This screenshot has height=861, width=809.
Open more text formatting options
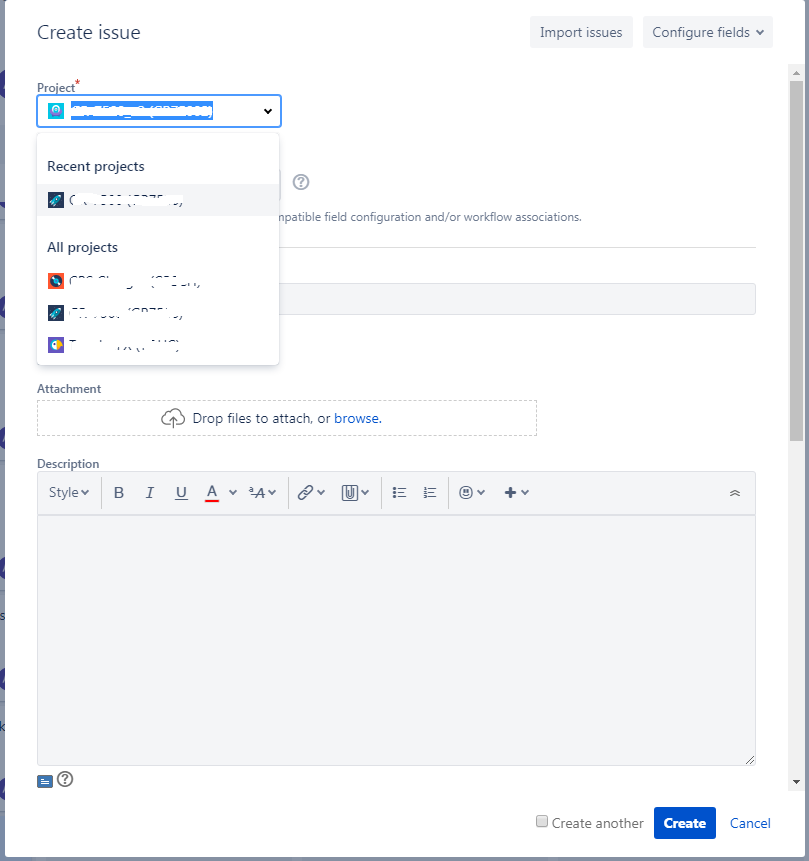tap(262, 493)
